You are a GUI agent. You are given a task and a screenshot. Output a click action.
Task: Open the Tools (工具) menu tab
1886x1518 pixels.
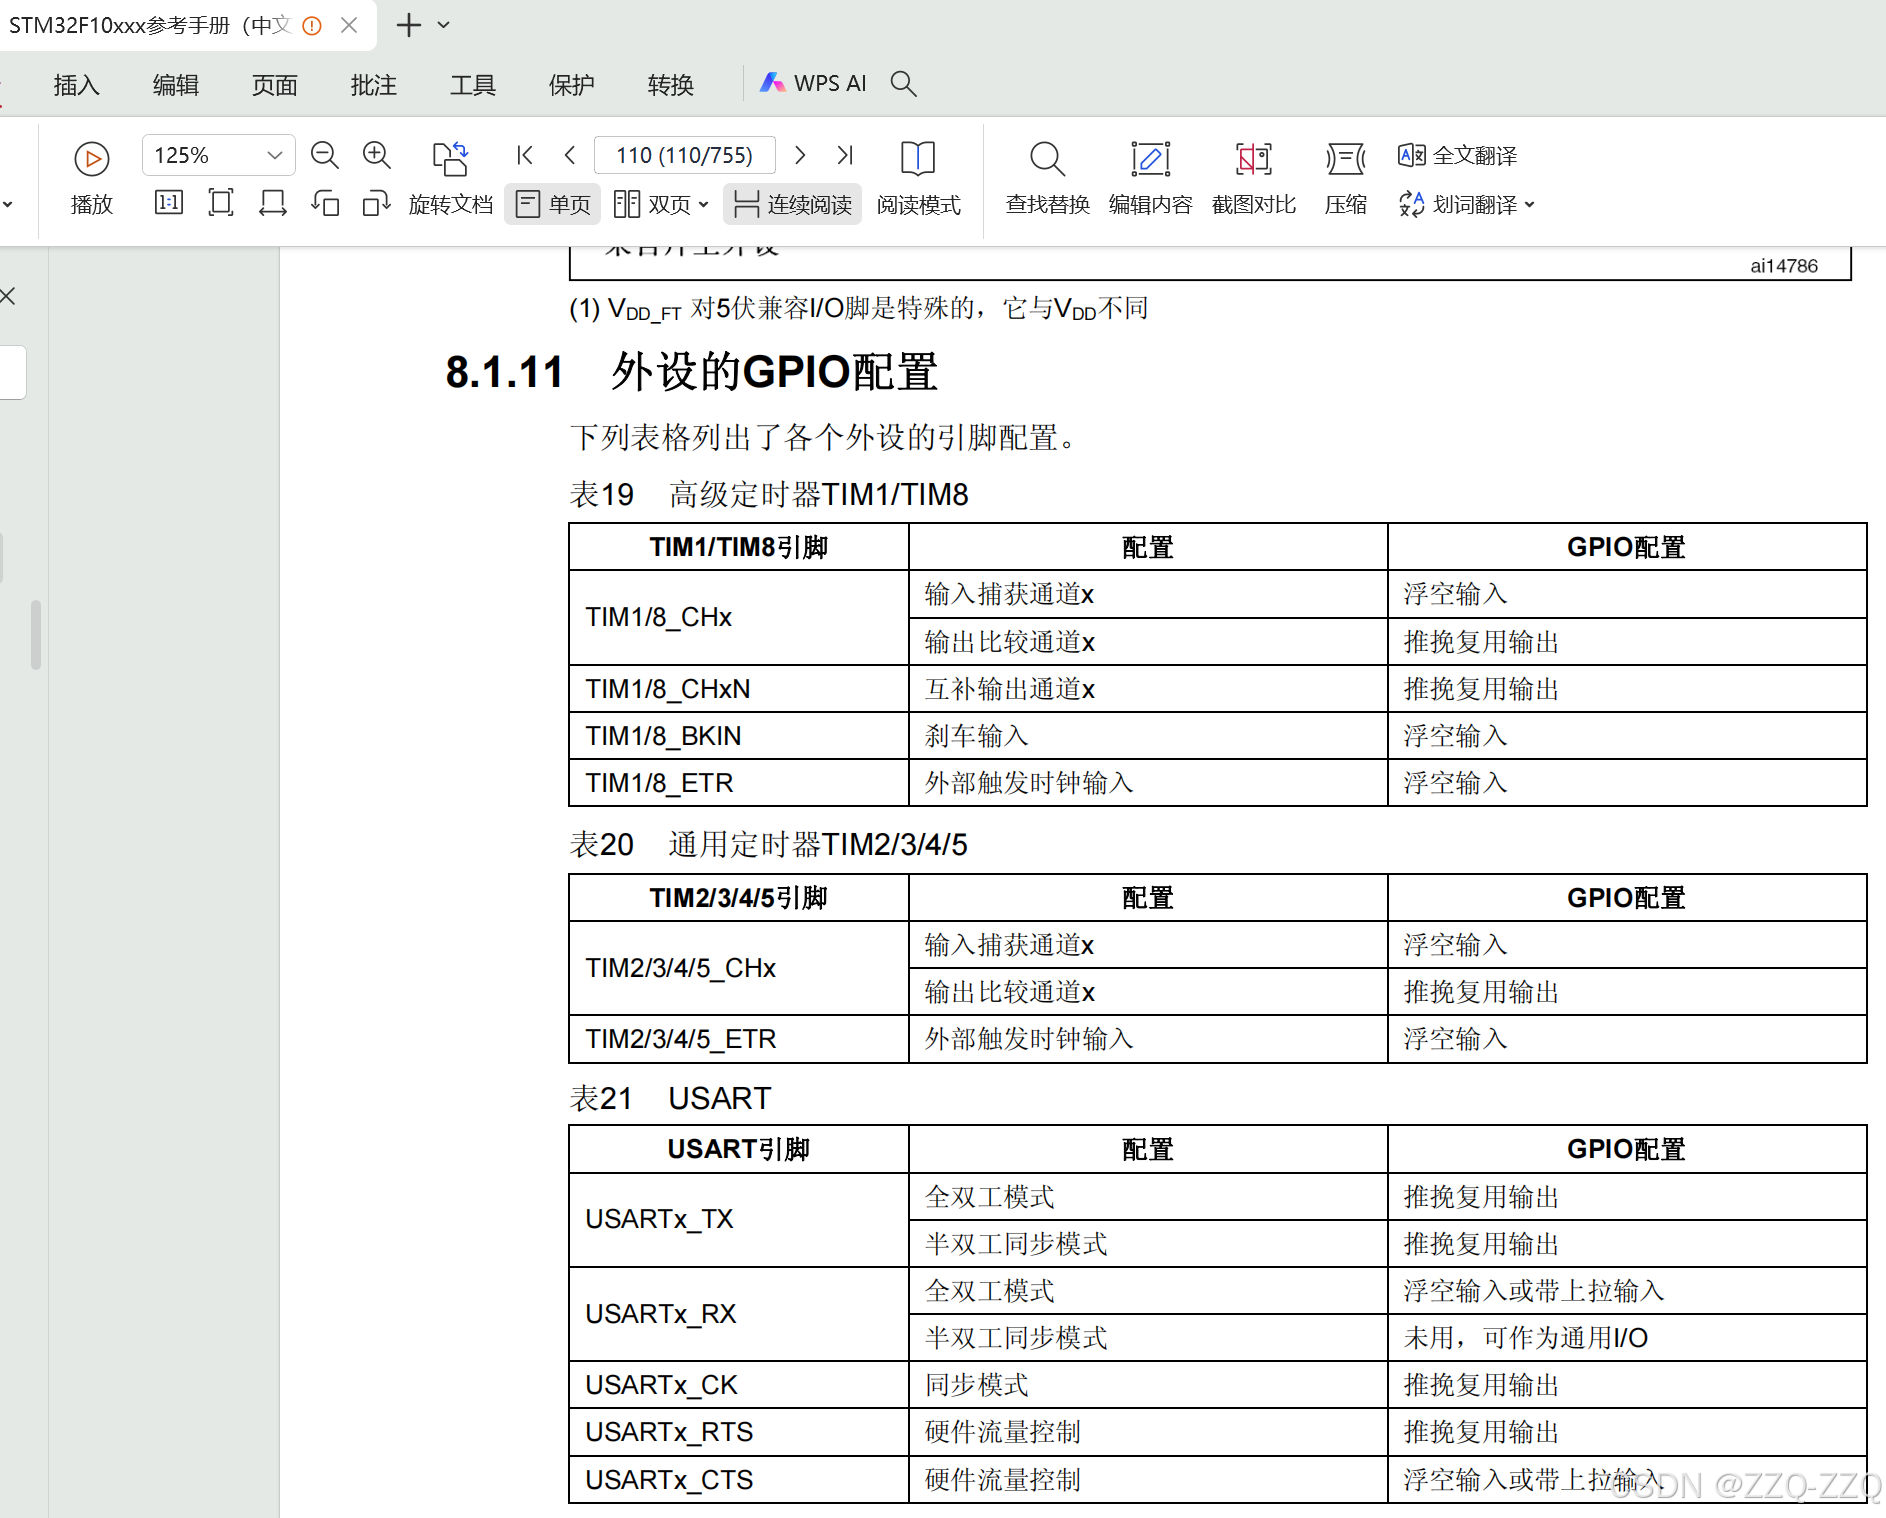pyautogui.click(x=472, y=85)
